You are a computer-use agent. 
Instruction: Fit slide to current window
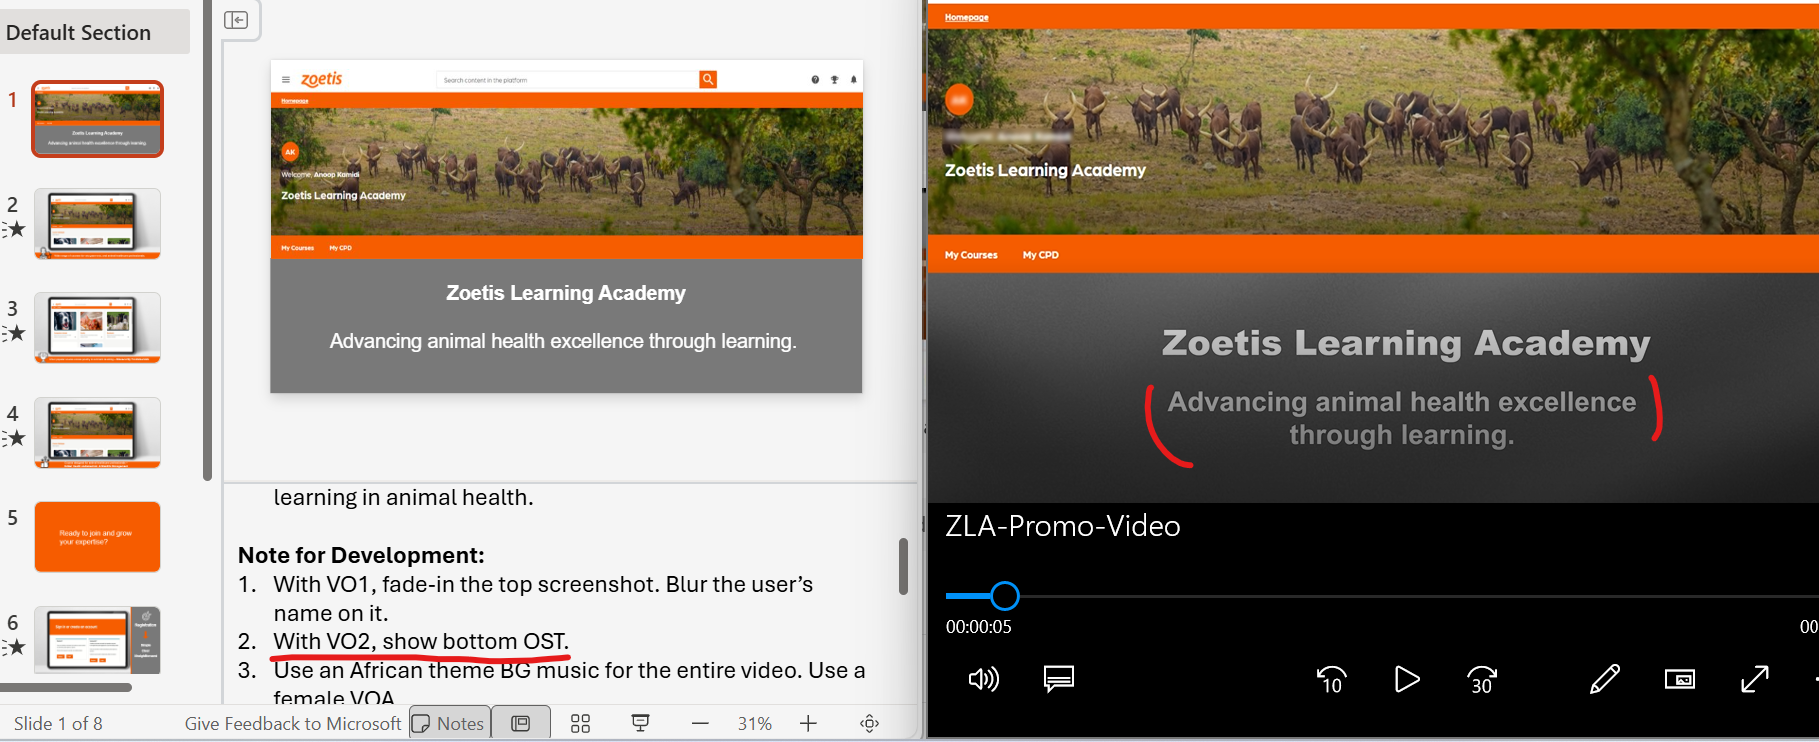[869, 723]
